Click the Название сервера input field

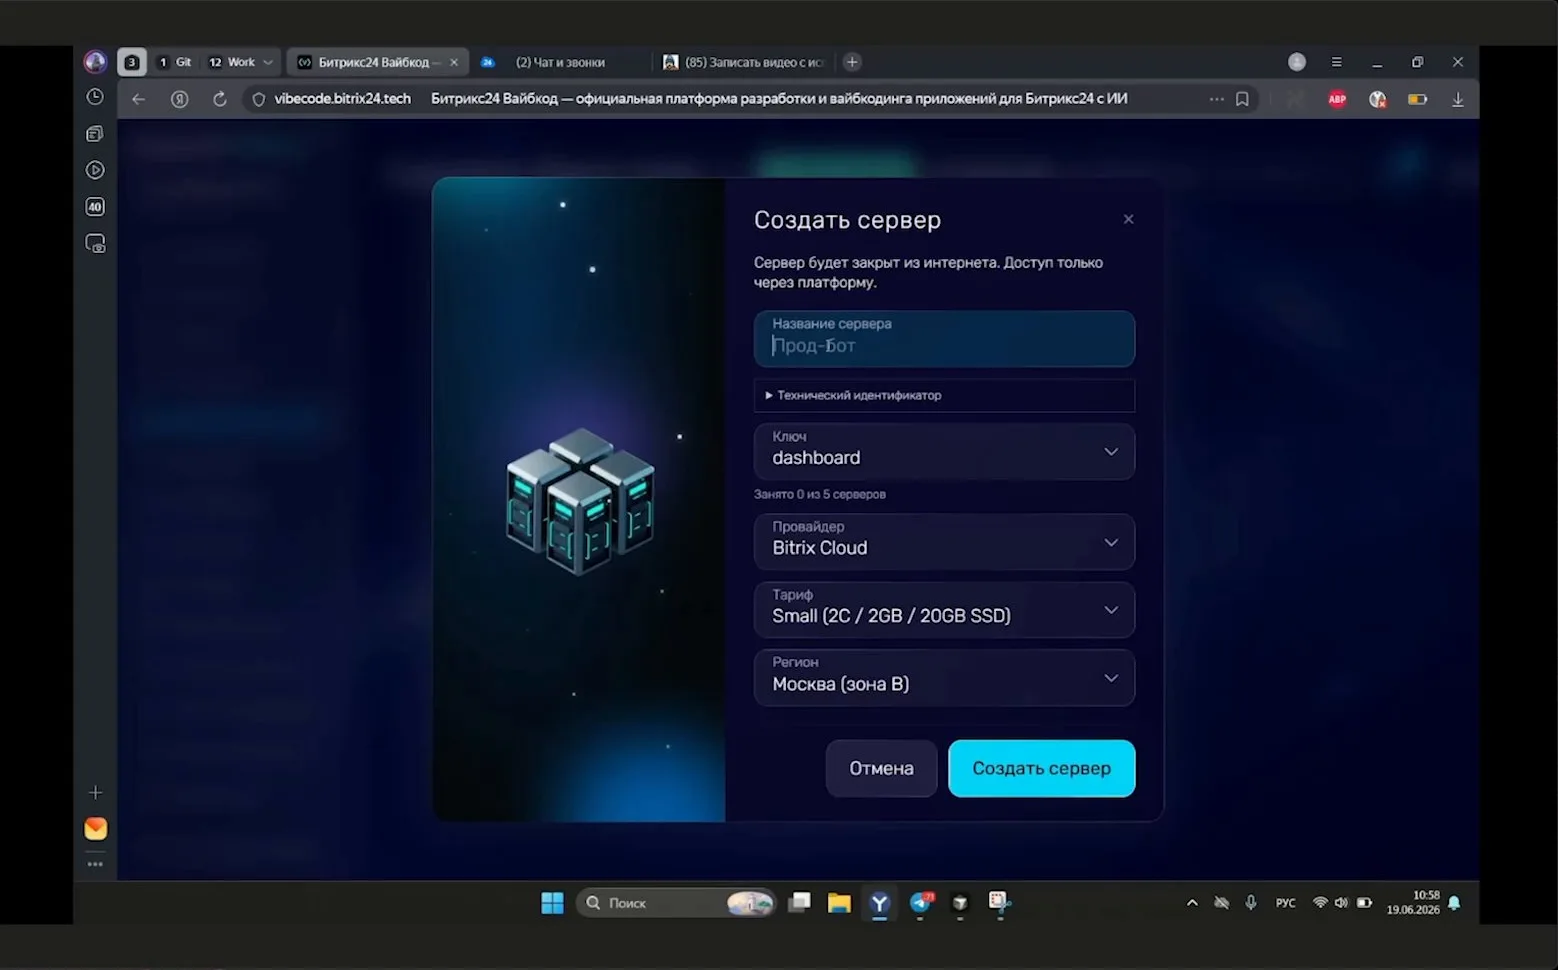tap(944, 339)
